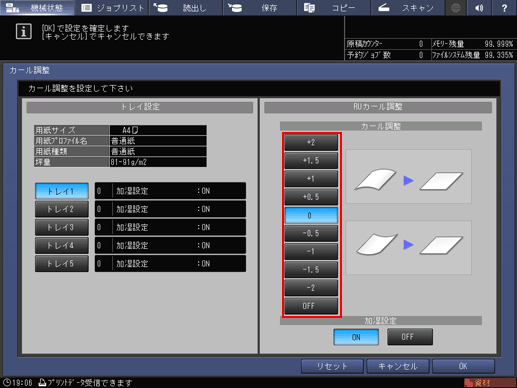Image resolution: width=517 pixels, height=388 pixels.
Task: Click the speaker volume icon
Action: pyautogui.click(x=479, y=8)
